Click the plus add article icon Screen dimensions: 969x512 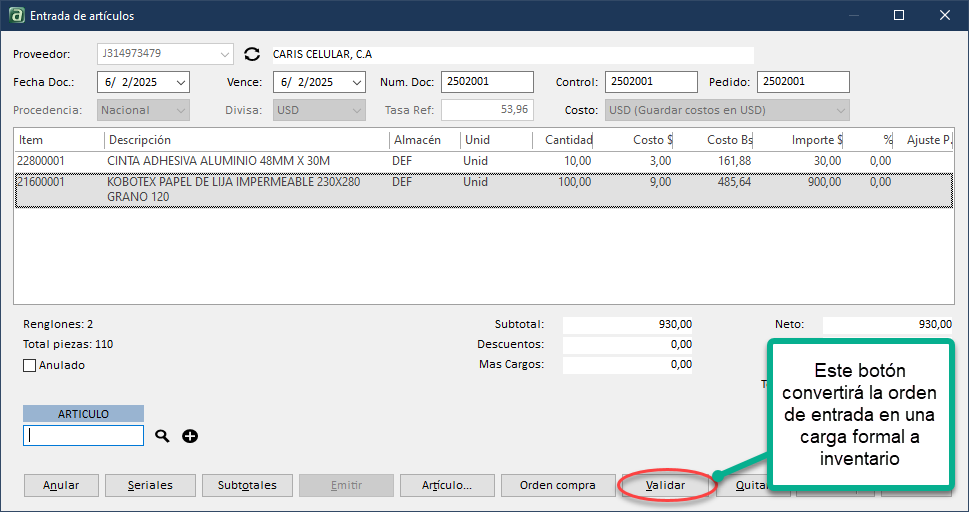click(x=190, y=436)
